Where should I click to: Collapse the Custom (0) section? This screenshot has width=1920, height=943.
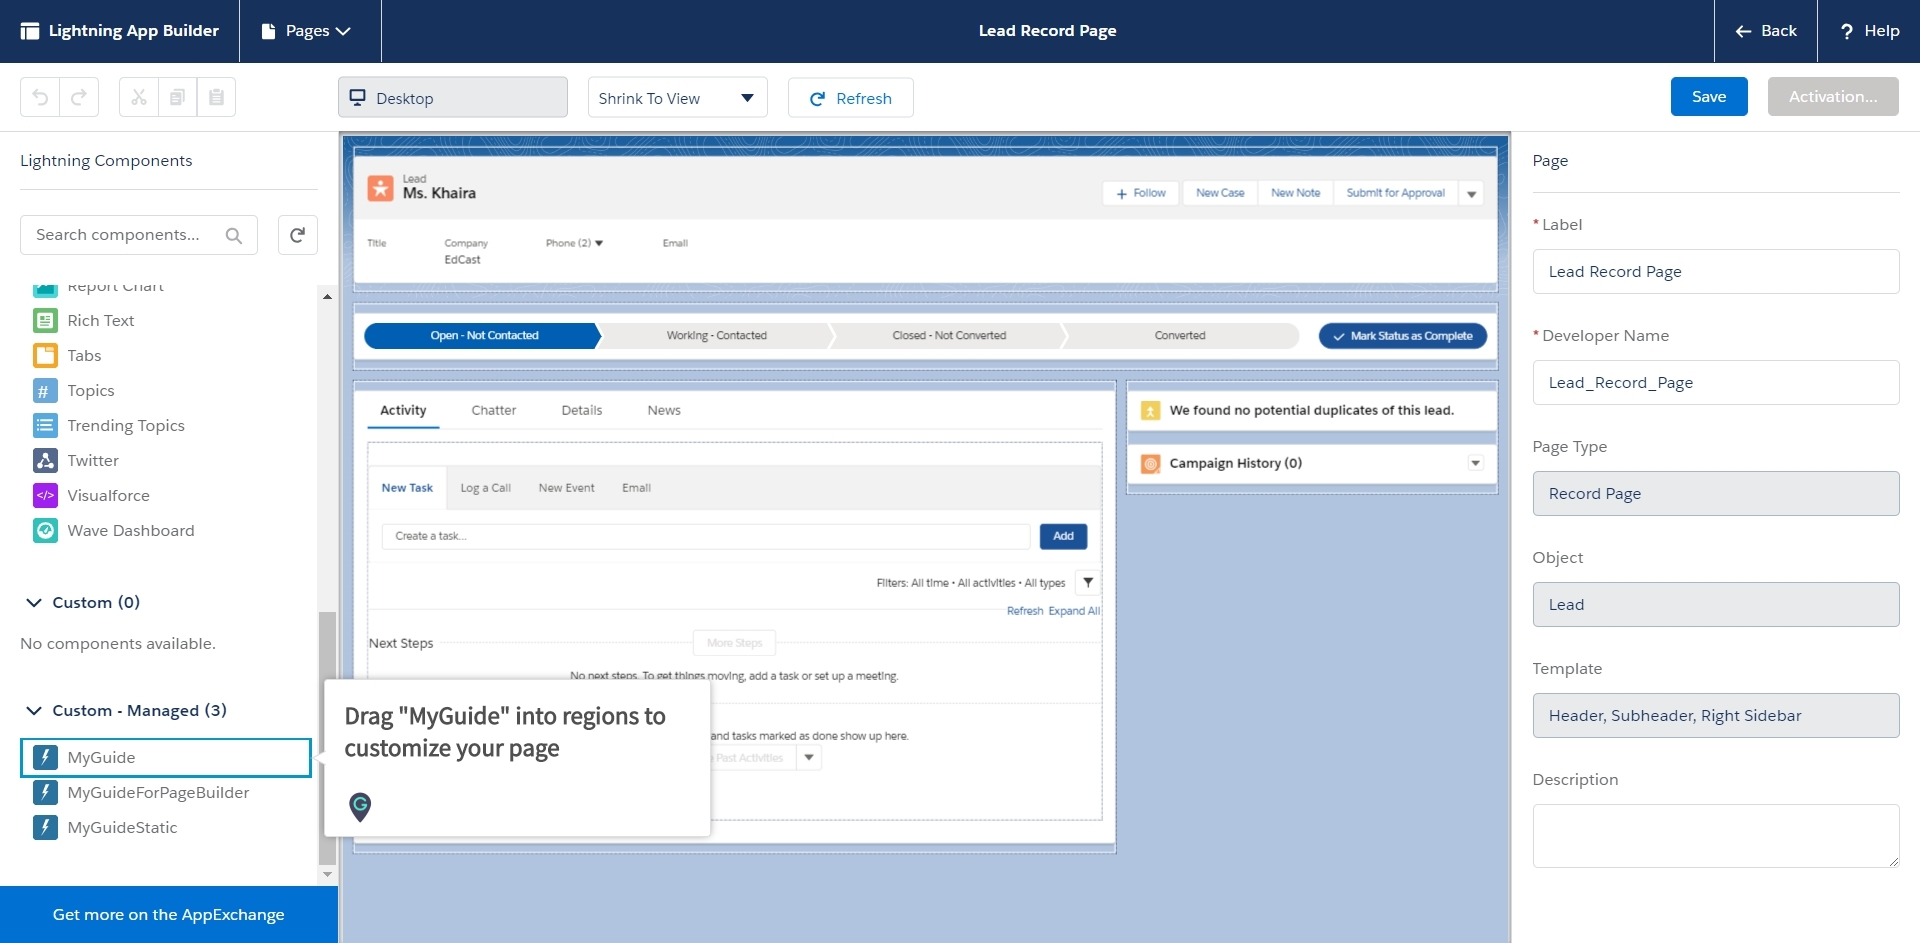(x=34, y=602)
